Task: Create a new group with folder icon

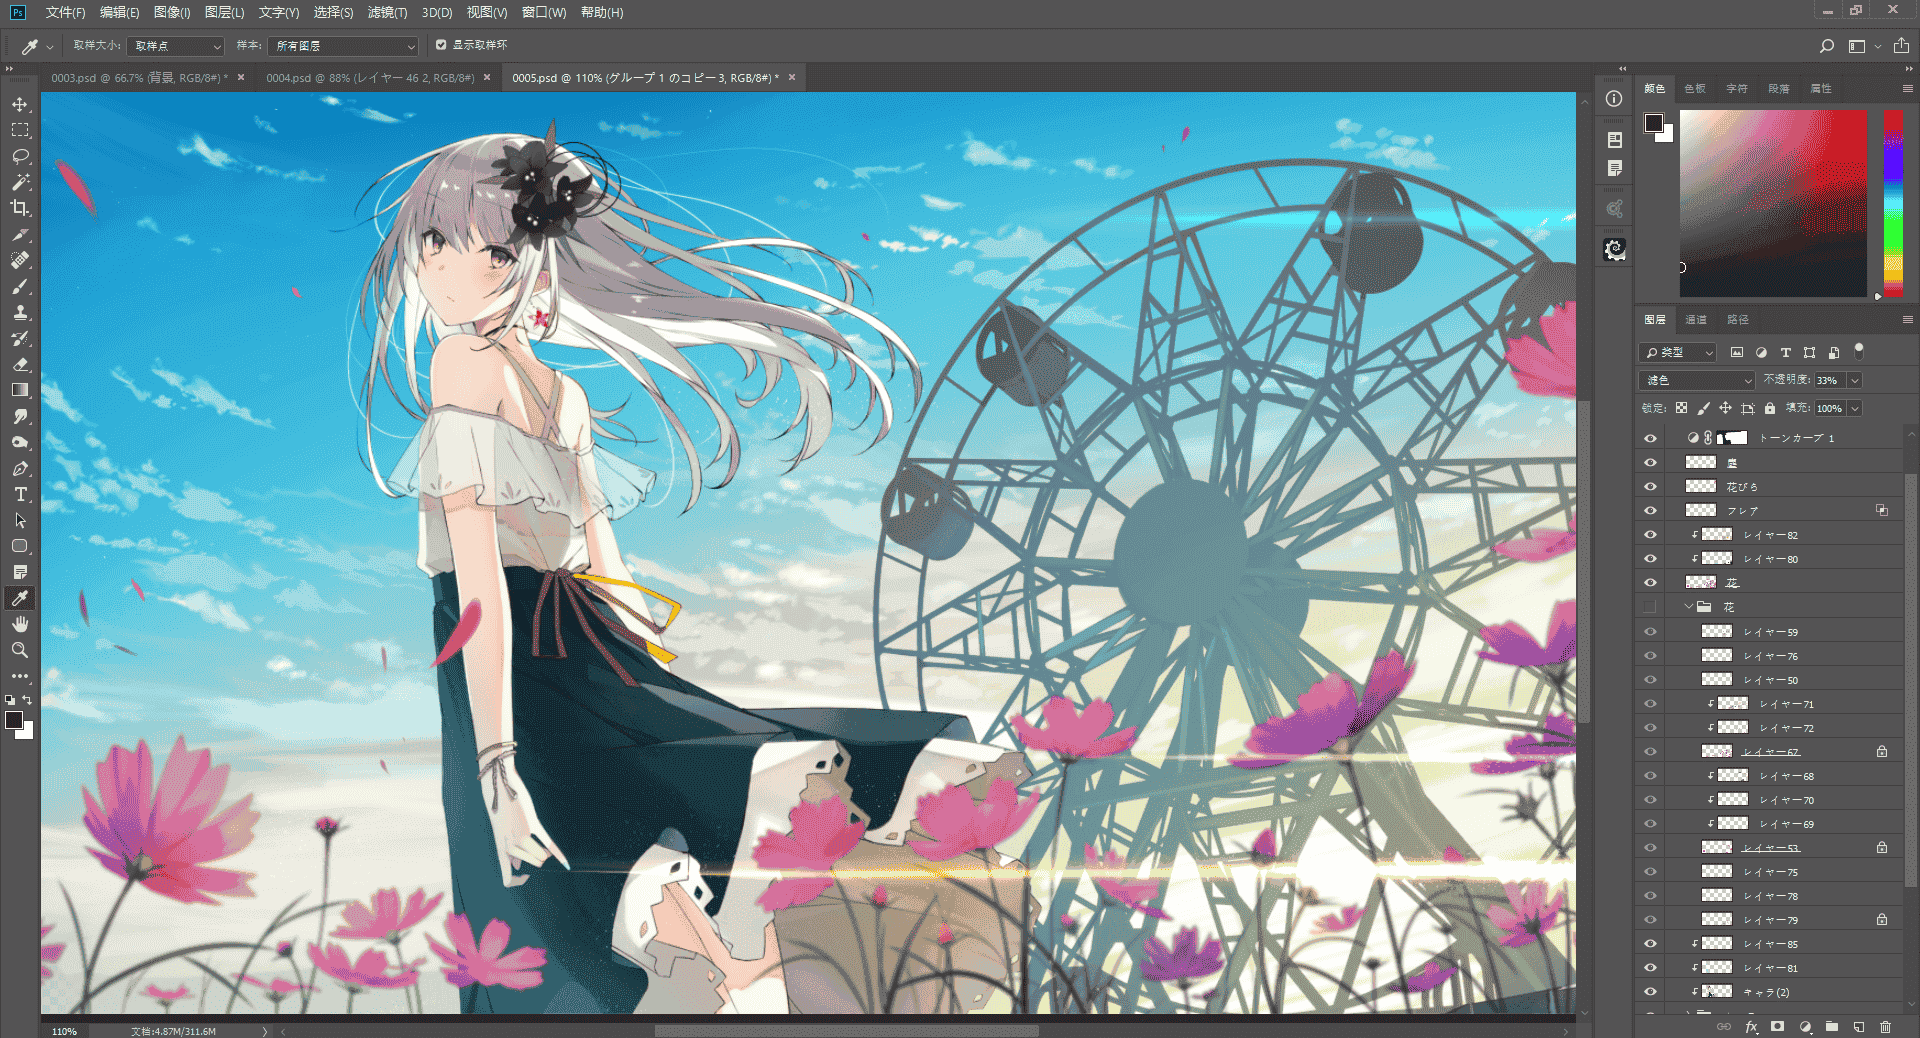Action: [1832, 1027]
